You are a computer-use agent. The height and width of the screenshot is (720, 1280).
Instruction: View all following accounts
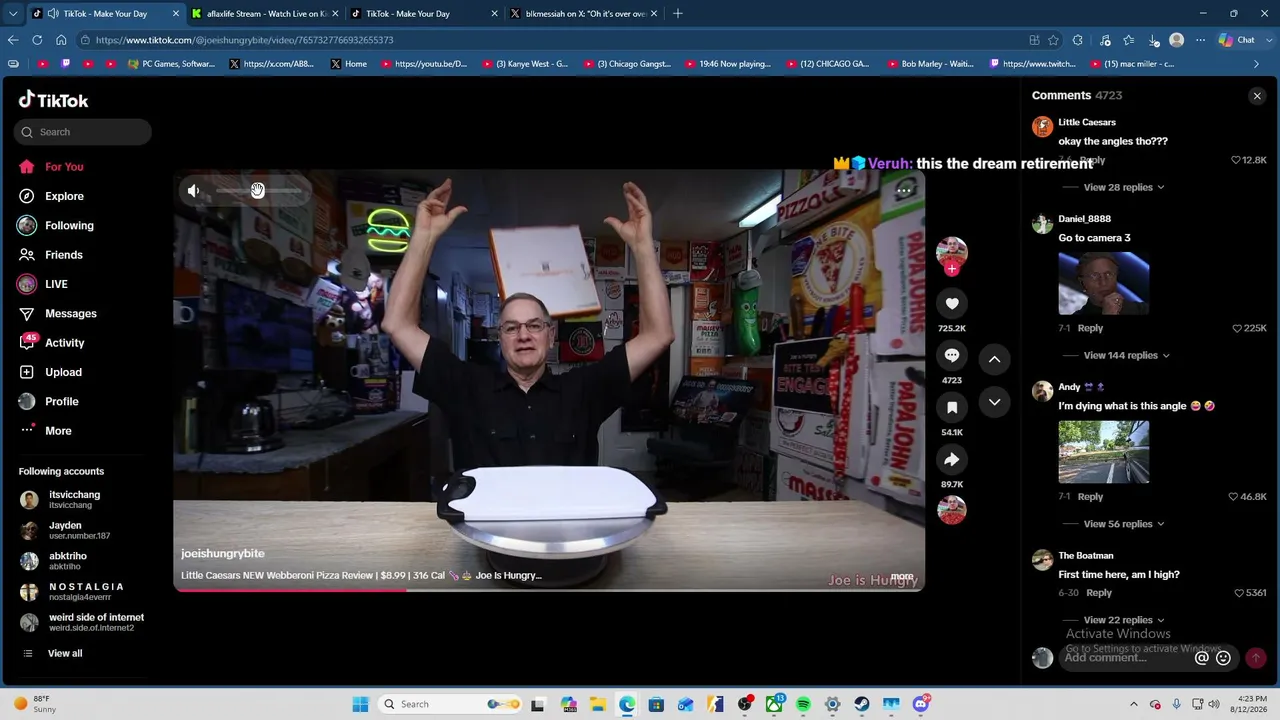(65, 653)
